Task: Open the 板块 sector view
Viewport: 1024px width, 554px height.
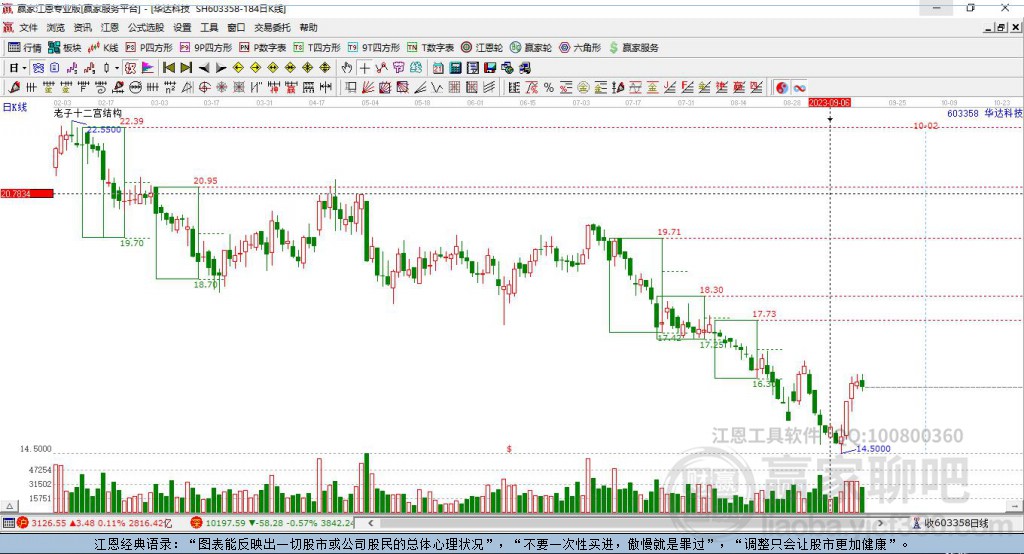Action: [x=65, y=48]
